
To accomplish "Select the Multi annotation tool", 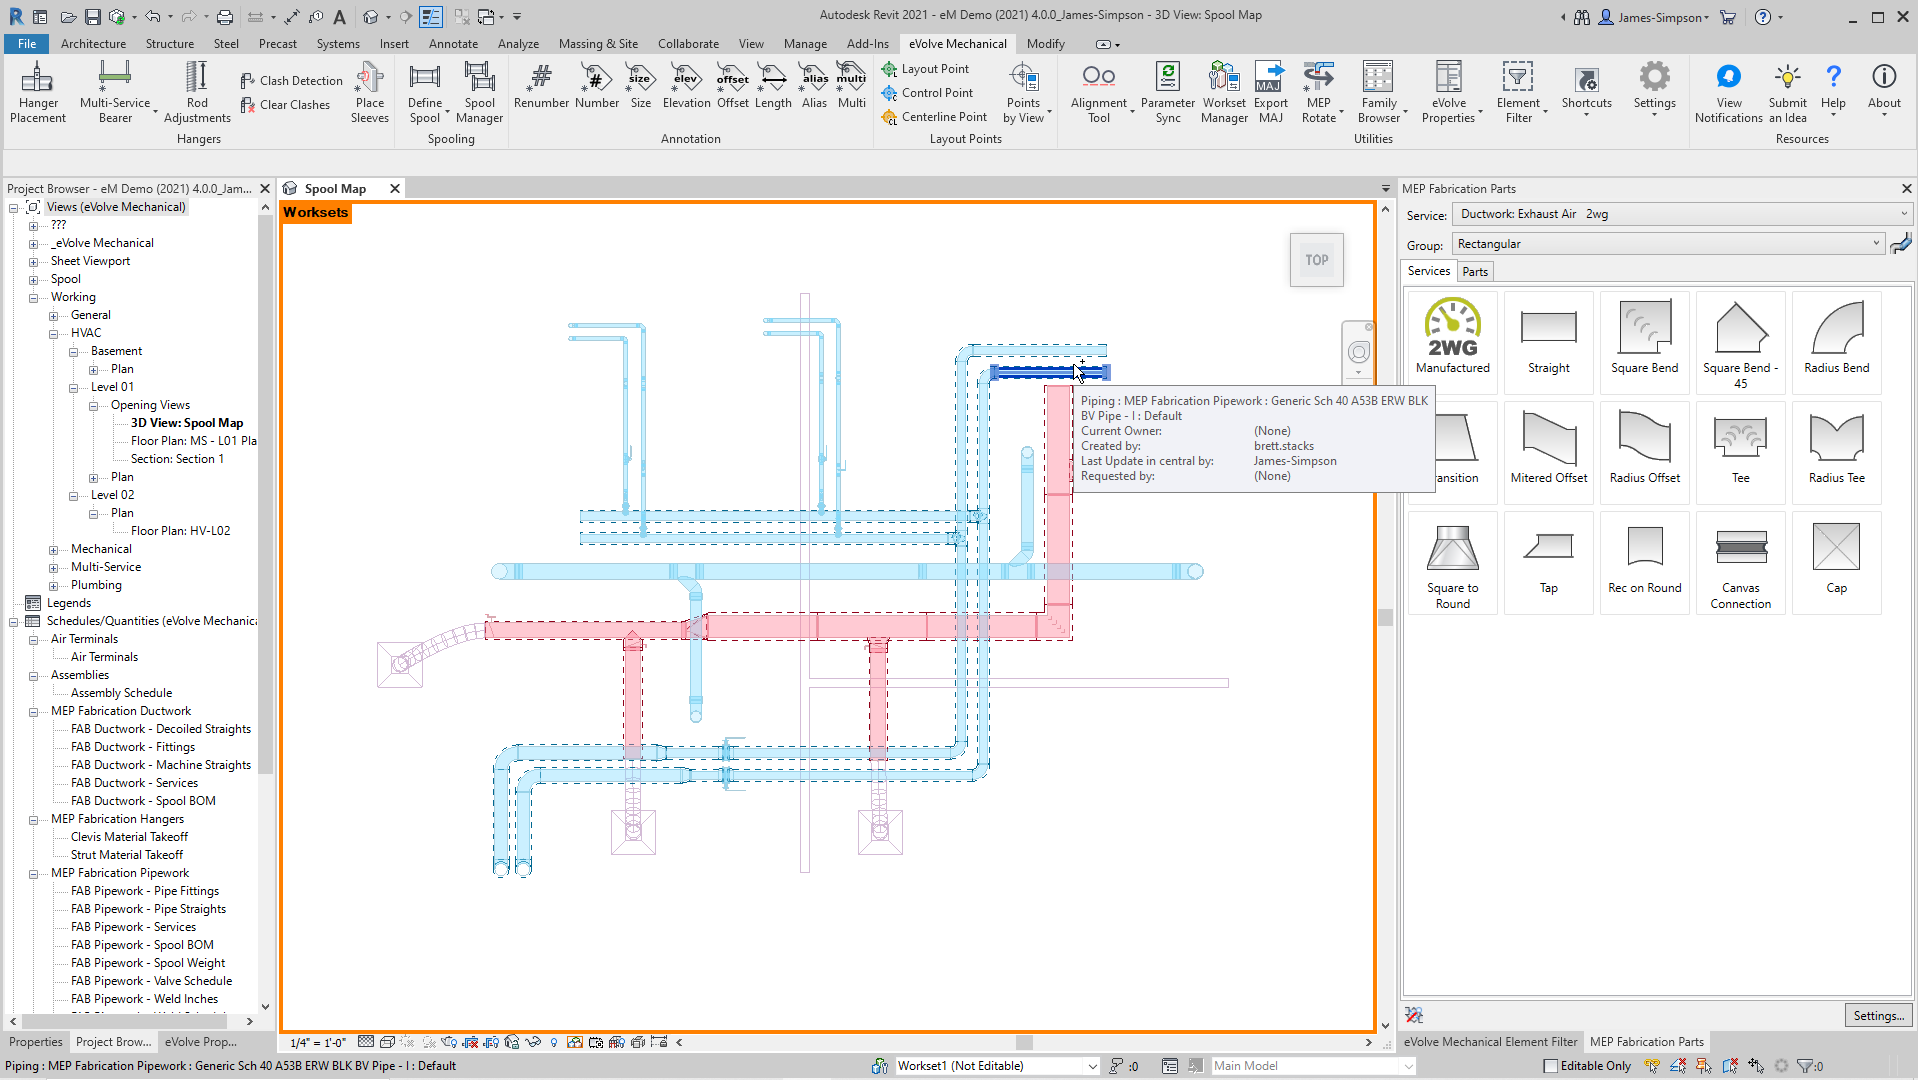I will click(852, 86).
